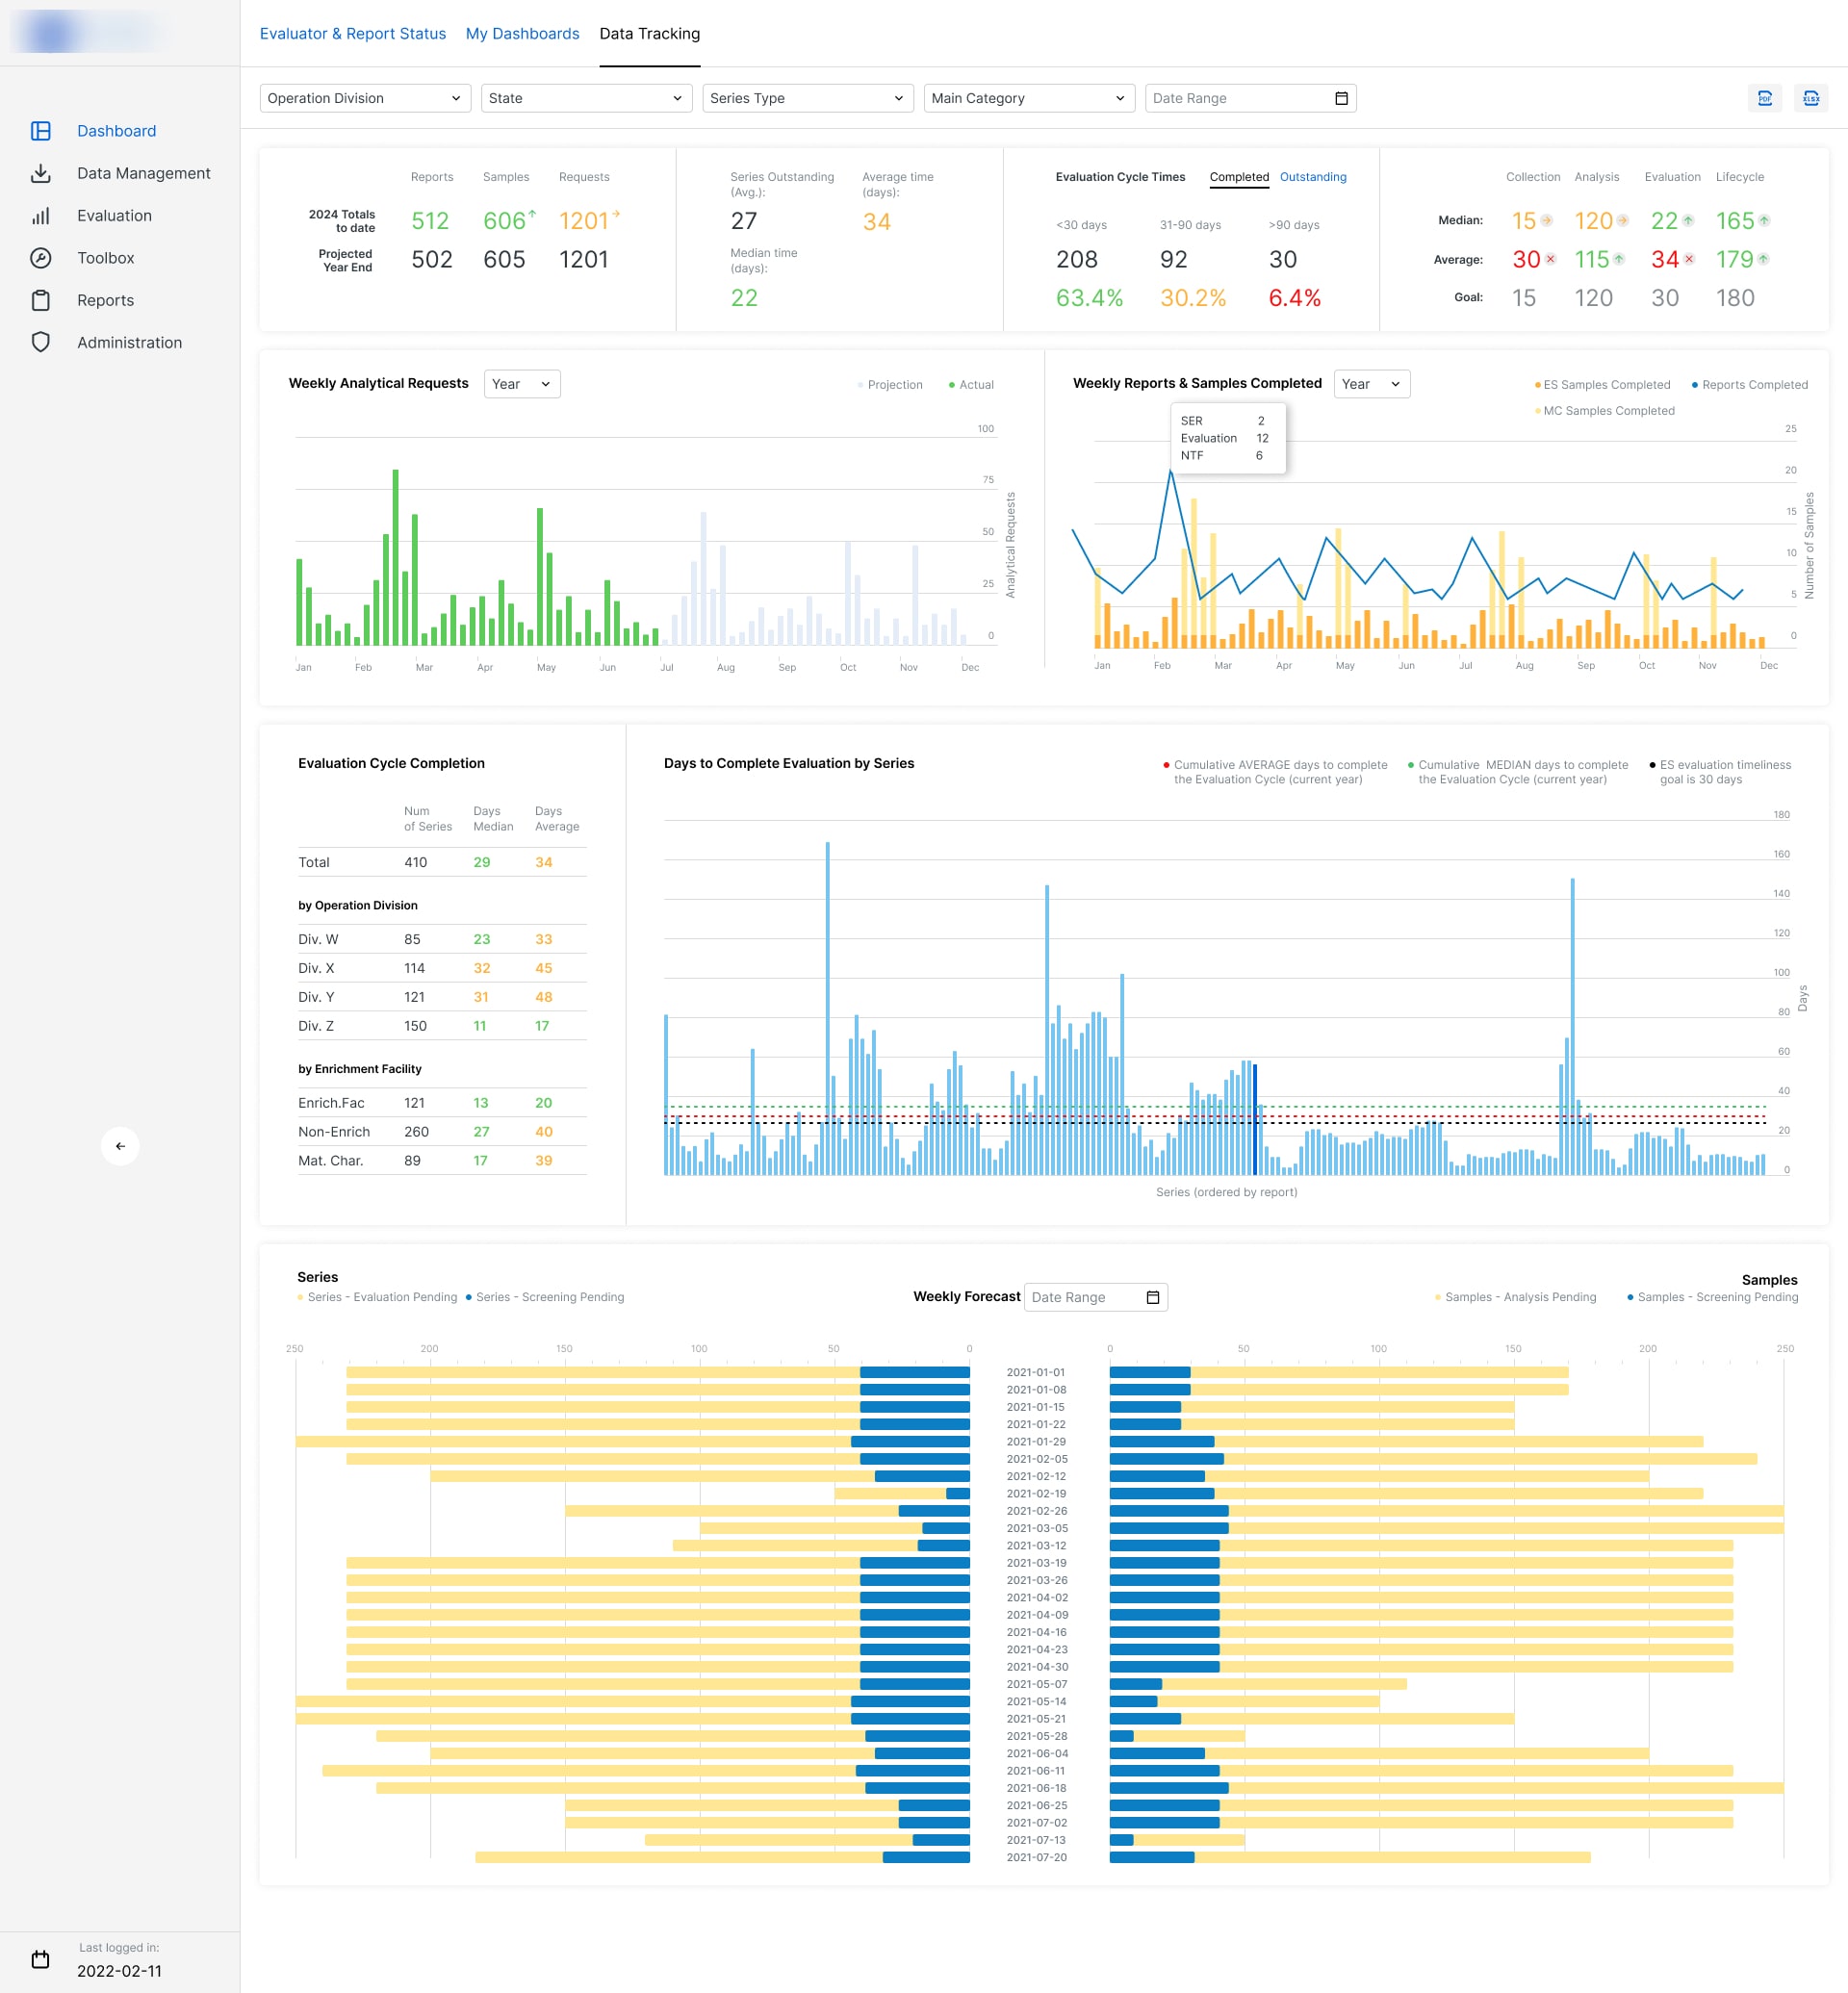
Task: Toggle the Projection legend series
Action: tap(890, 385)
